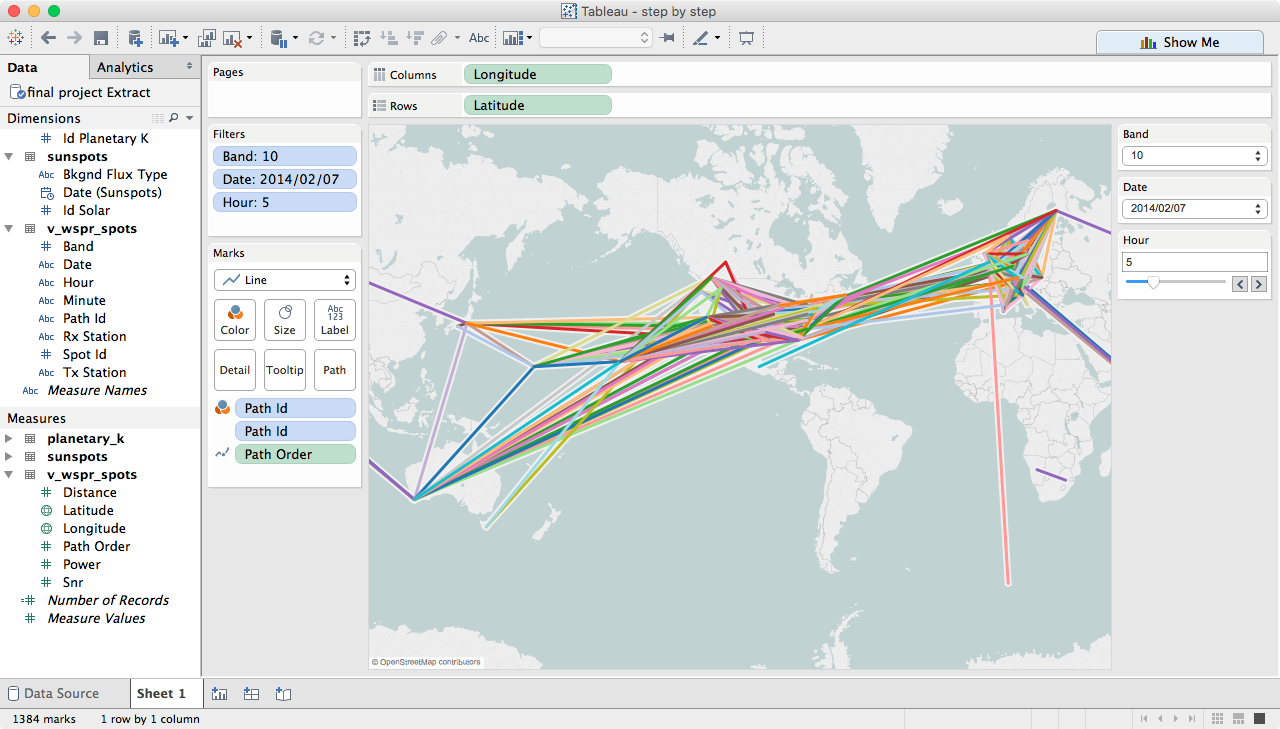
Task: Select the Number of Records measure
Action: pyautogui.click(x=108, y=600)
